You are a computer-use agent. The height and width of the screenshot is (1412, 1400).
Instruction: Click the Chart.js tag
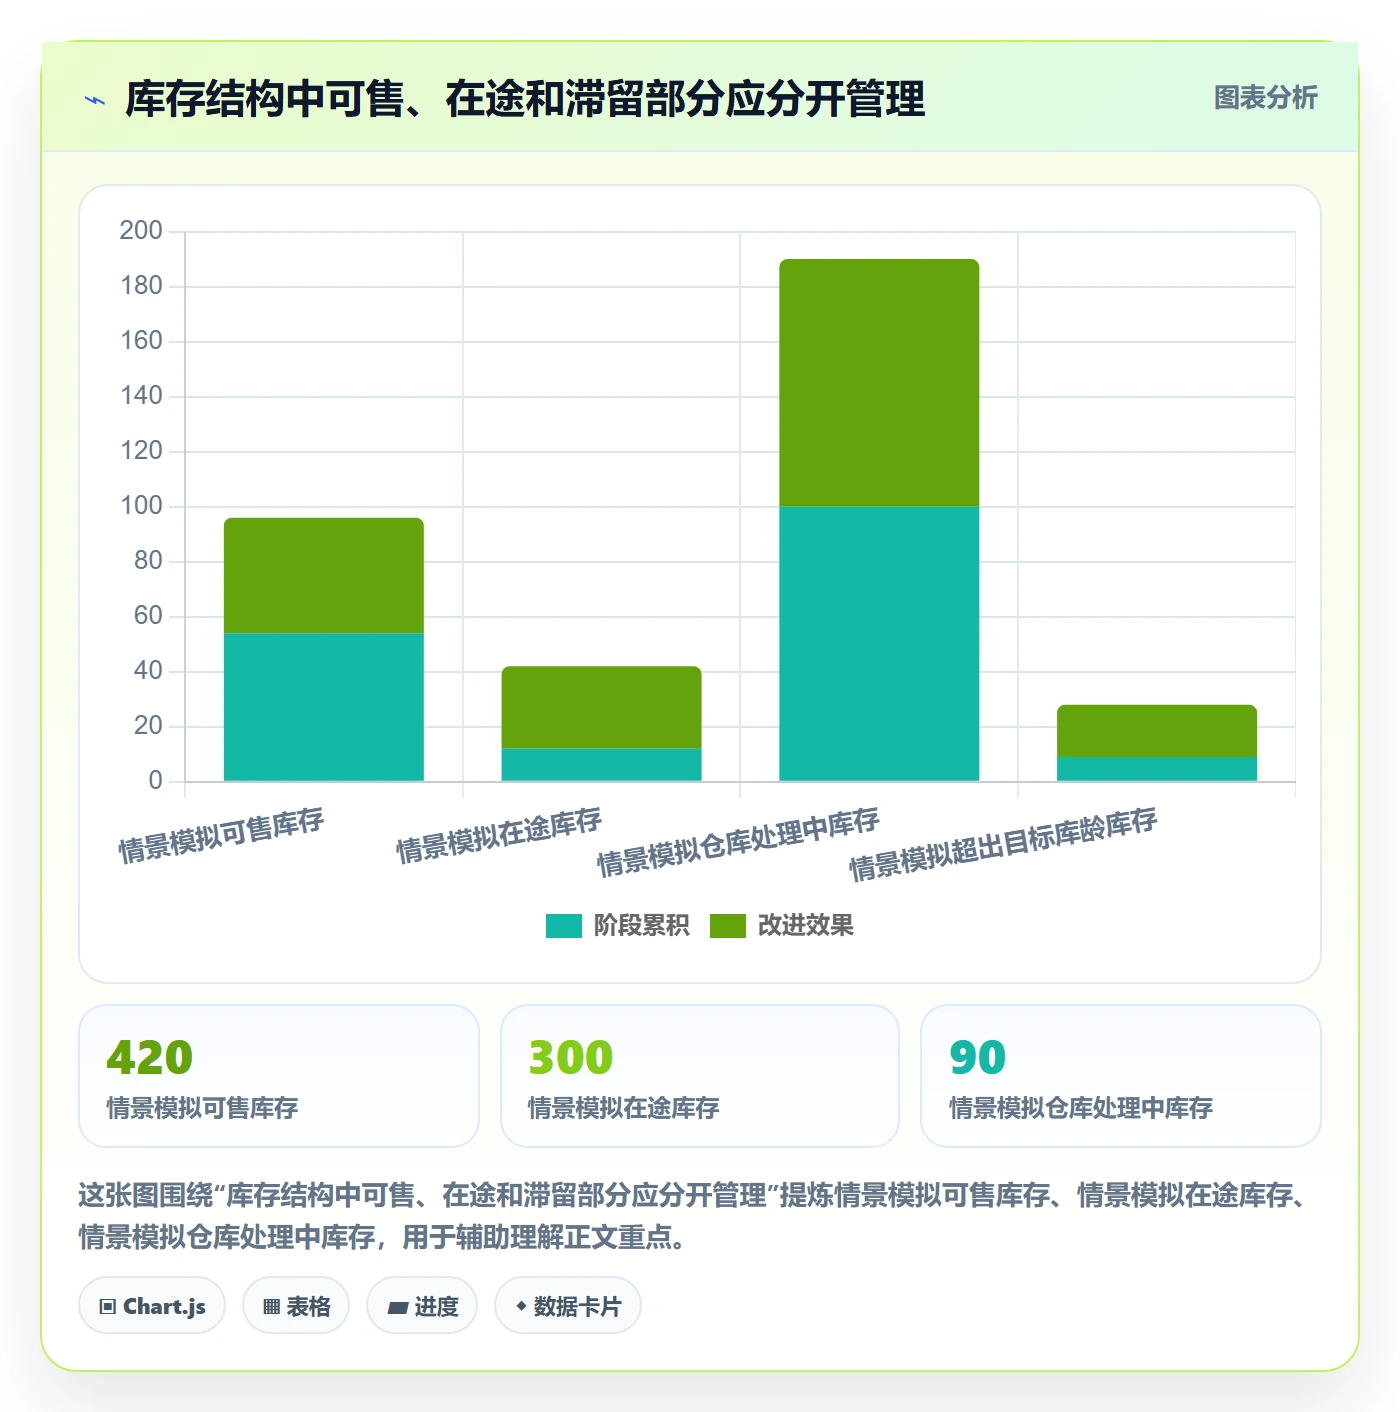point(152,1306)
